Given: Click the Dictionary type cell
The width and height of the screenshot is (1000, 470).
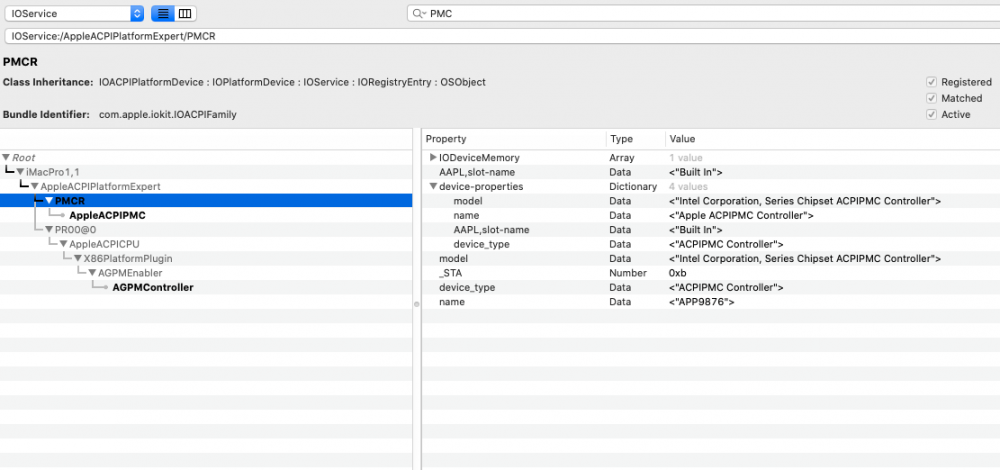Looking at the screenshot, I should click(633, 187).
